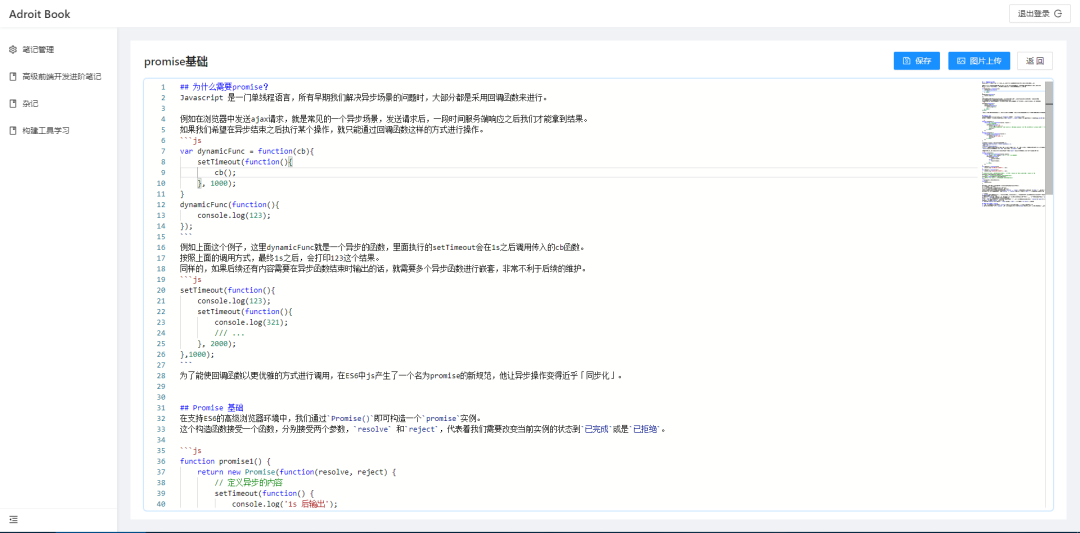The height and width of the screenshot is (533, 1080).
Task: Click the paragraph starting Javascript 是一门单线程语言
Action: [x=364, y=97]
